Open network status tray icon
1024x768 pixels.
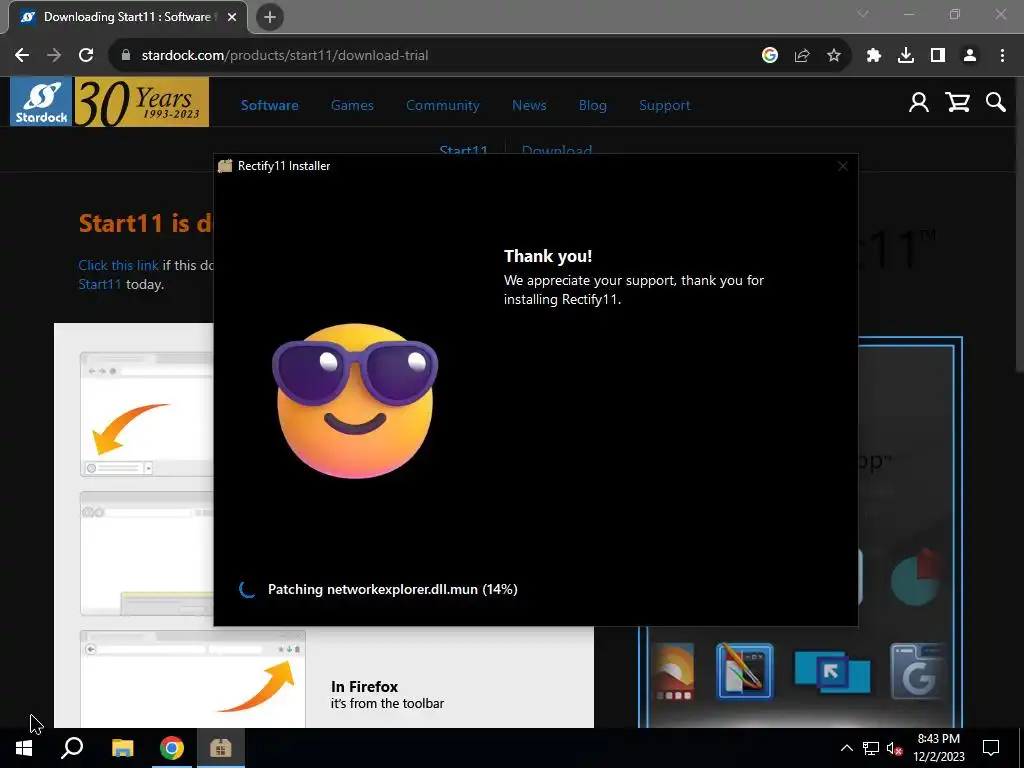click(x=871, y=748)
